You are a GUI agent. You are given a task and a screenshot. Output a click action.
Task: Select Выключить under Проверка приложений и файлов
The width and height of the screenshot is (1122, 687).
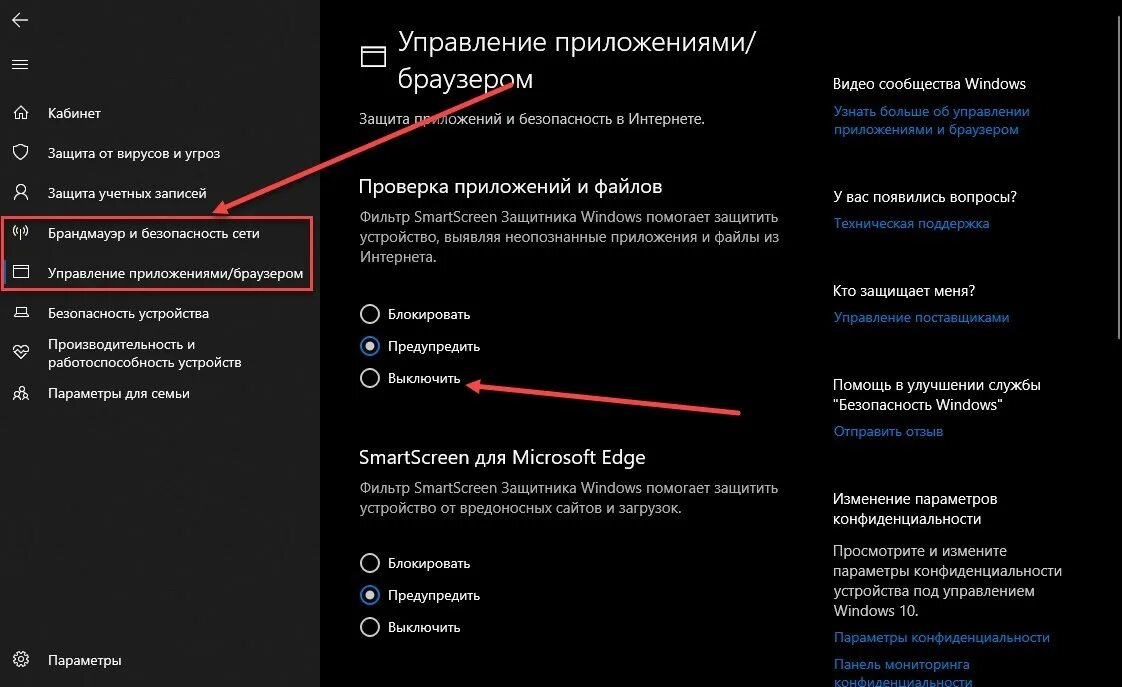click(370, 378)
